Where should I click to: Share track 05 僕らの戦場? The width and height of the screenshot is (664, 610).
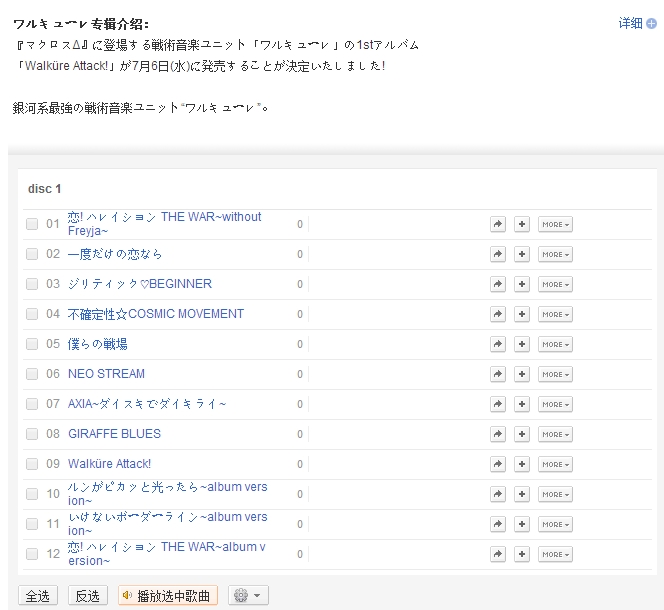pos(498,344)
